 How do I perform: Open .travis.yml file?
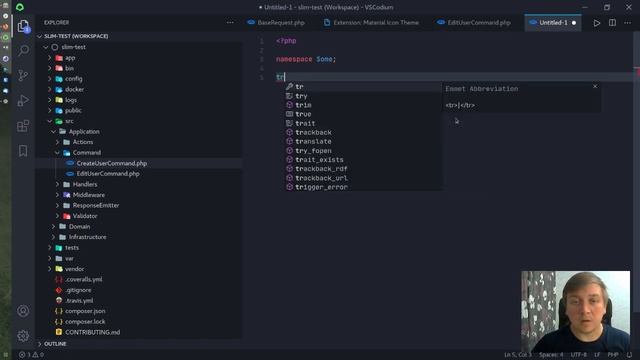(140, 300)
